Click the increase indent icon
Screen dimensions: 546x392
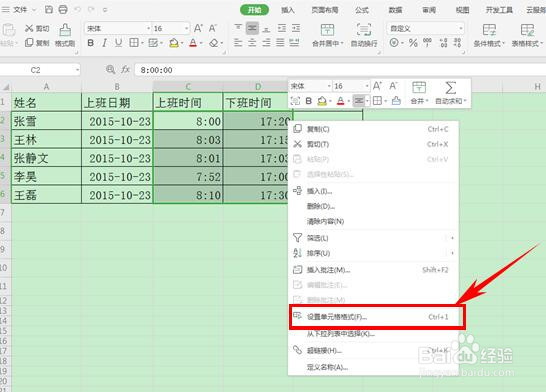(x=296, y=28)
